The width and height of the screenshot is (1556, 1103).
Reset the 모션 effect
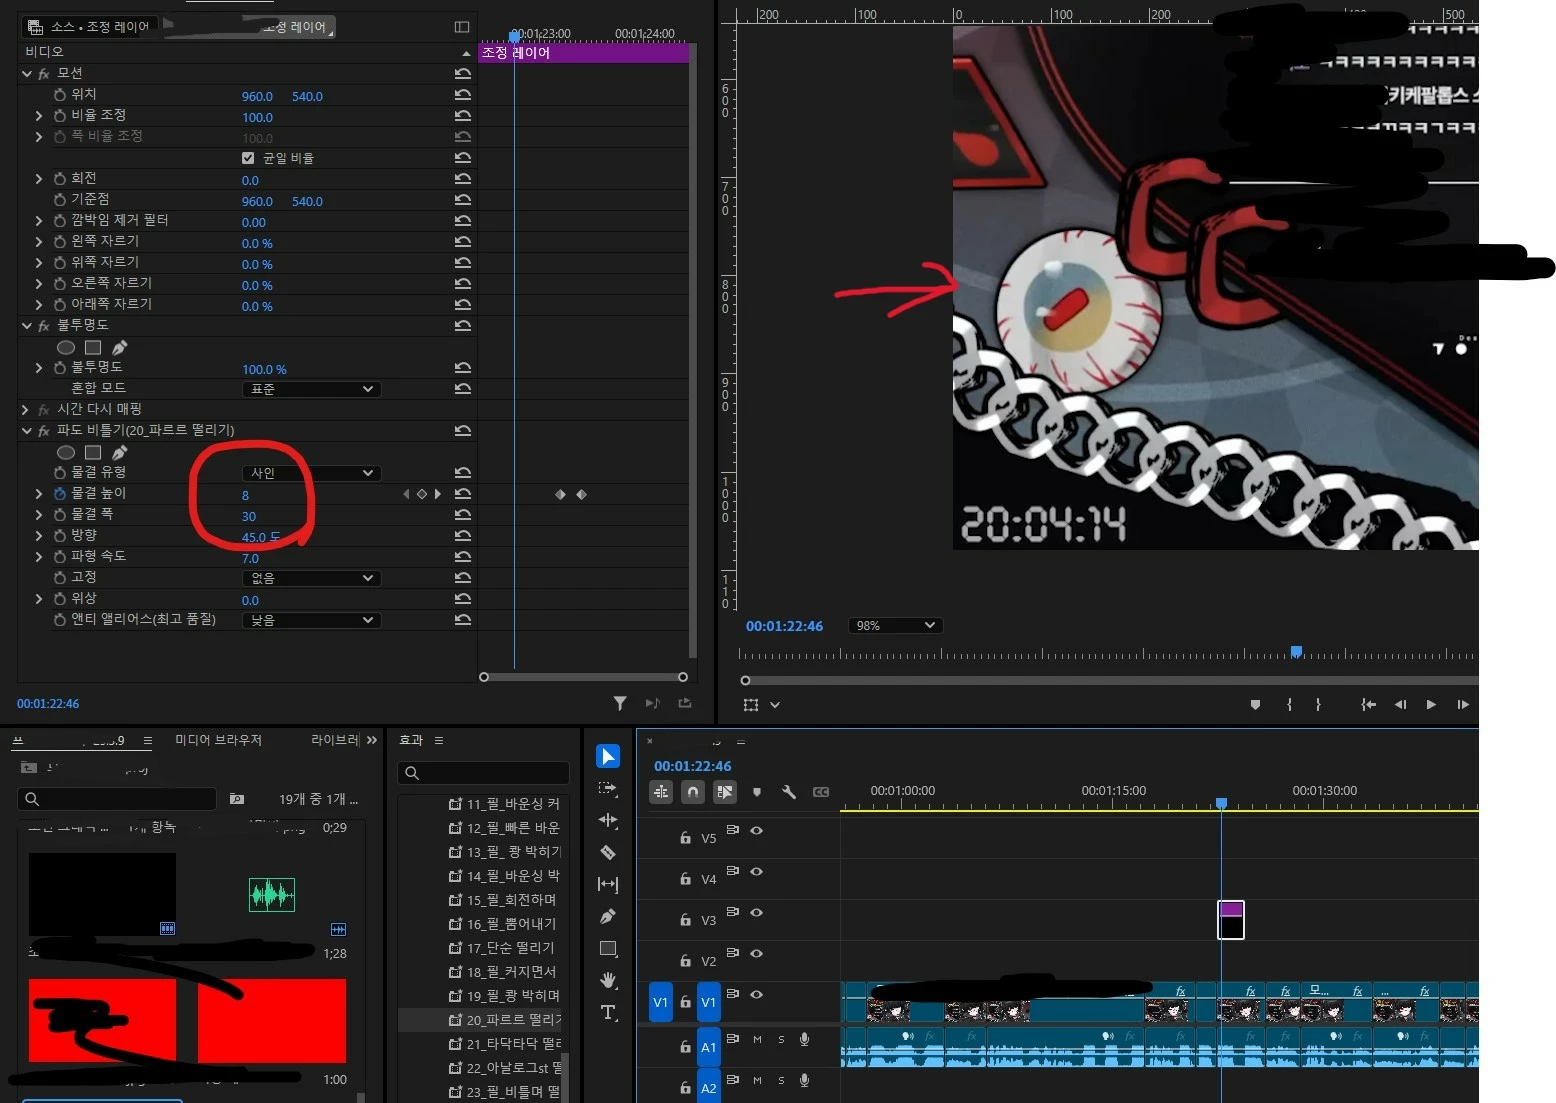click(x=462, y=74)
